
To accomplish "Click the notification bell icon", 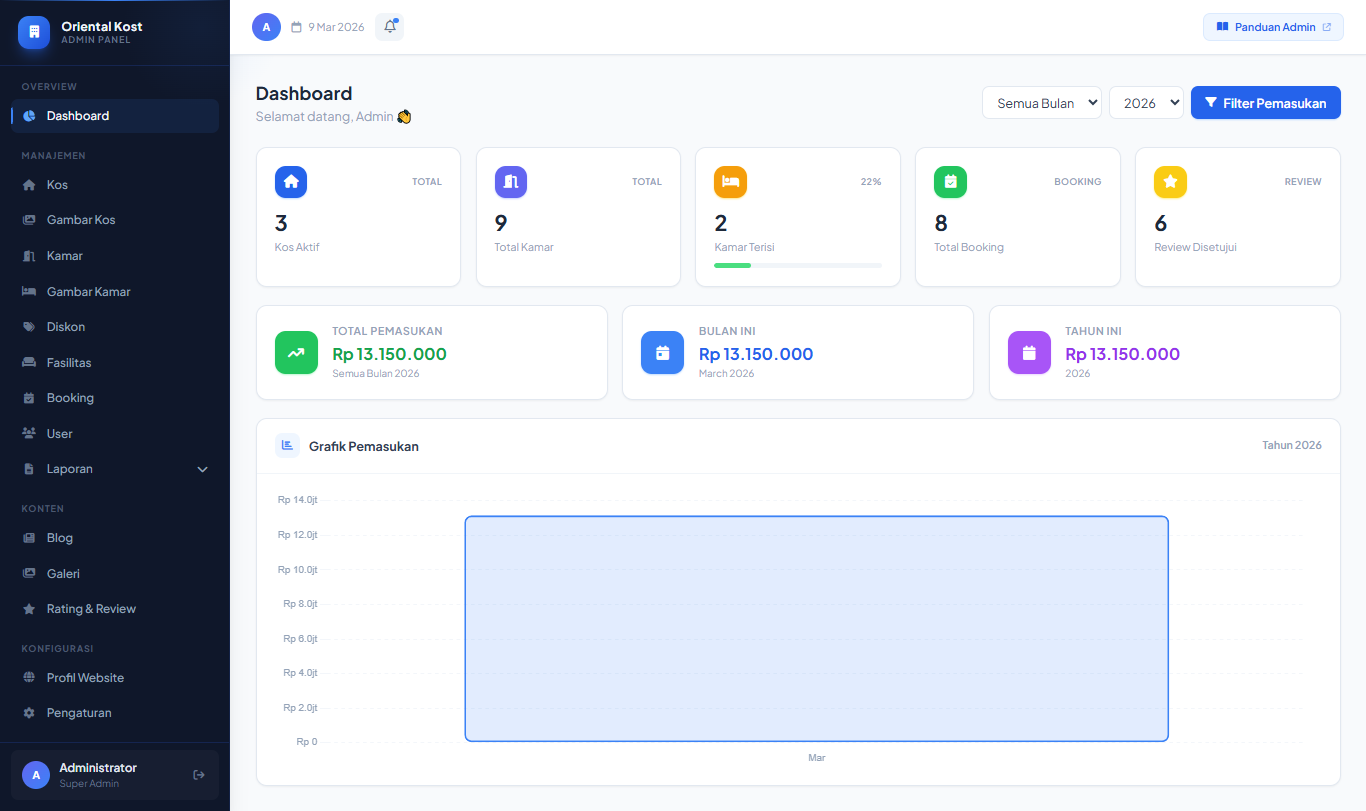I will 389,27.
